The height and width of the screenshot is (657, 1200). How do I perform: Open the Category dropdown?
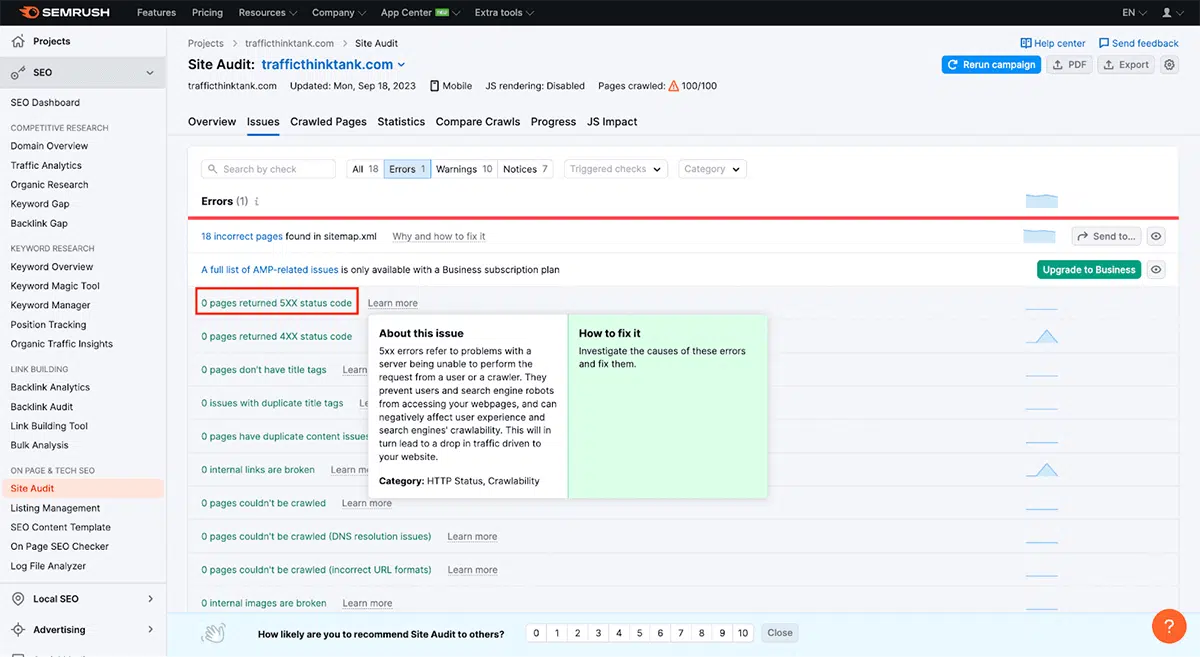click(x=712, y=169)
